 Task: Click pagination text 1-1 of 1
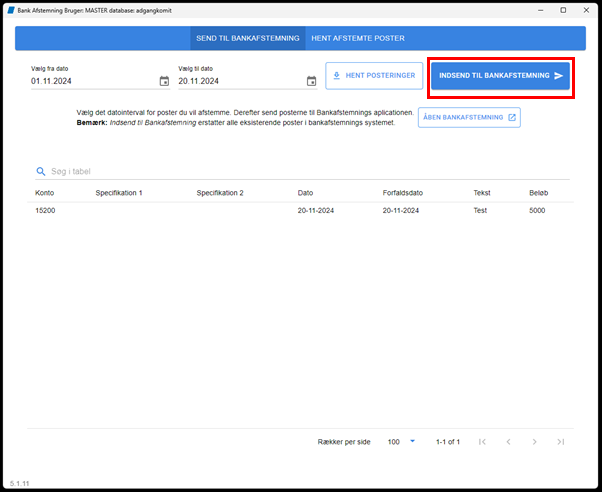pos(448,442)
